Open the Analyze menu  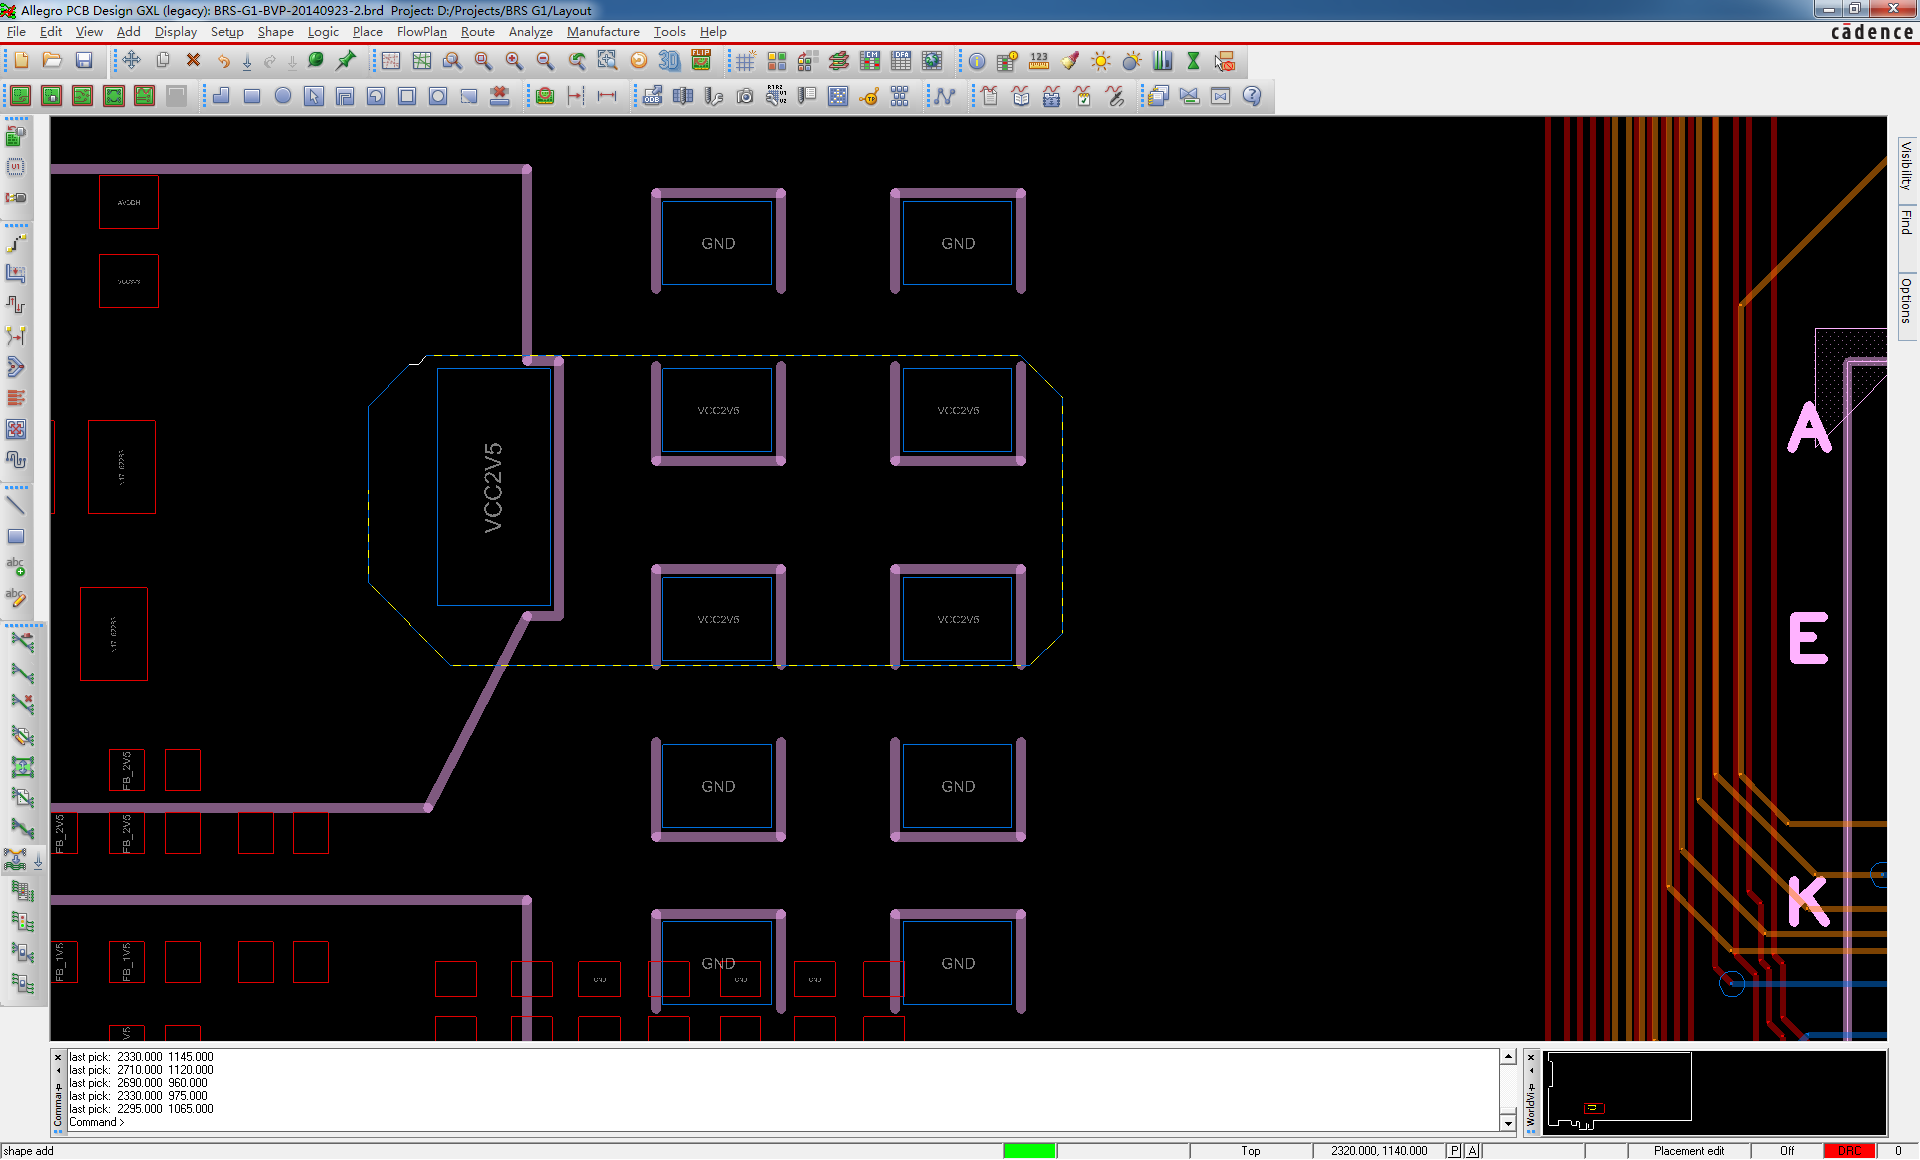point(530,32)
